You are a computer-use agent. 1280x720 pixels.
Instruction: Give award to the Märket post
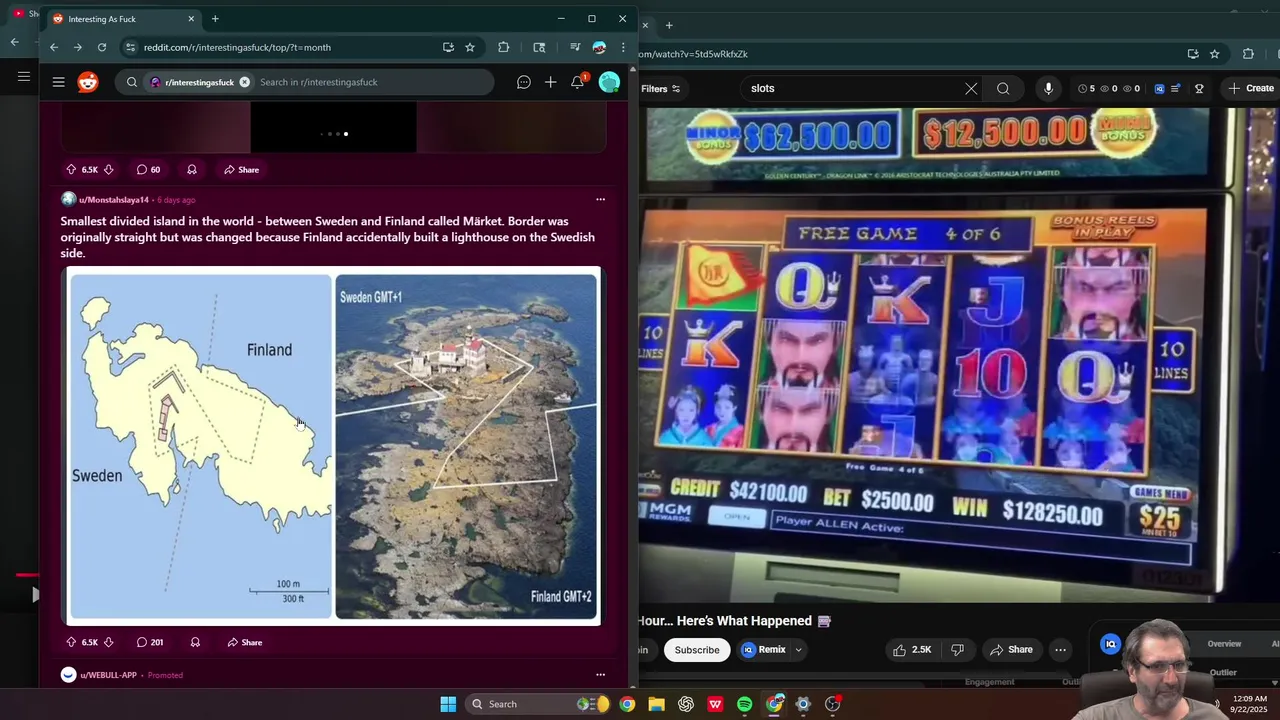tap(195, 642)
